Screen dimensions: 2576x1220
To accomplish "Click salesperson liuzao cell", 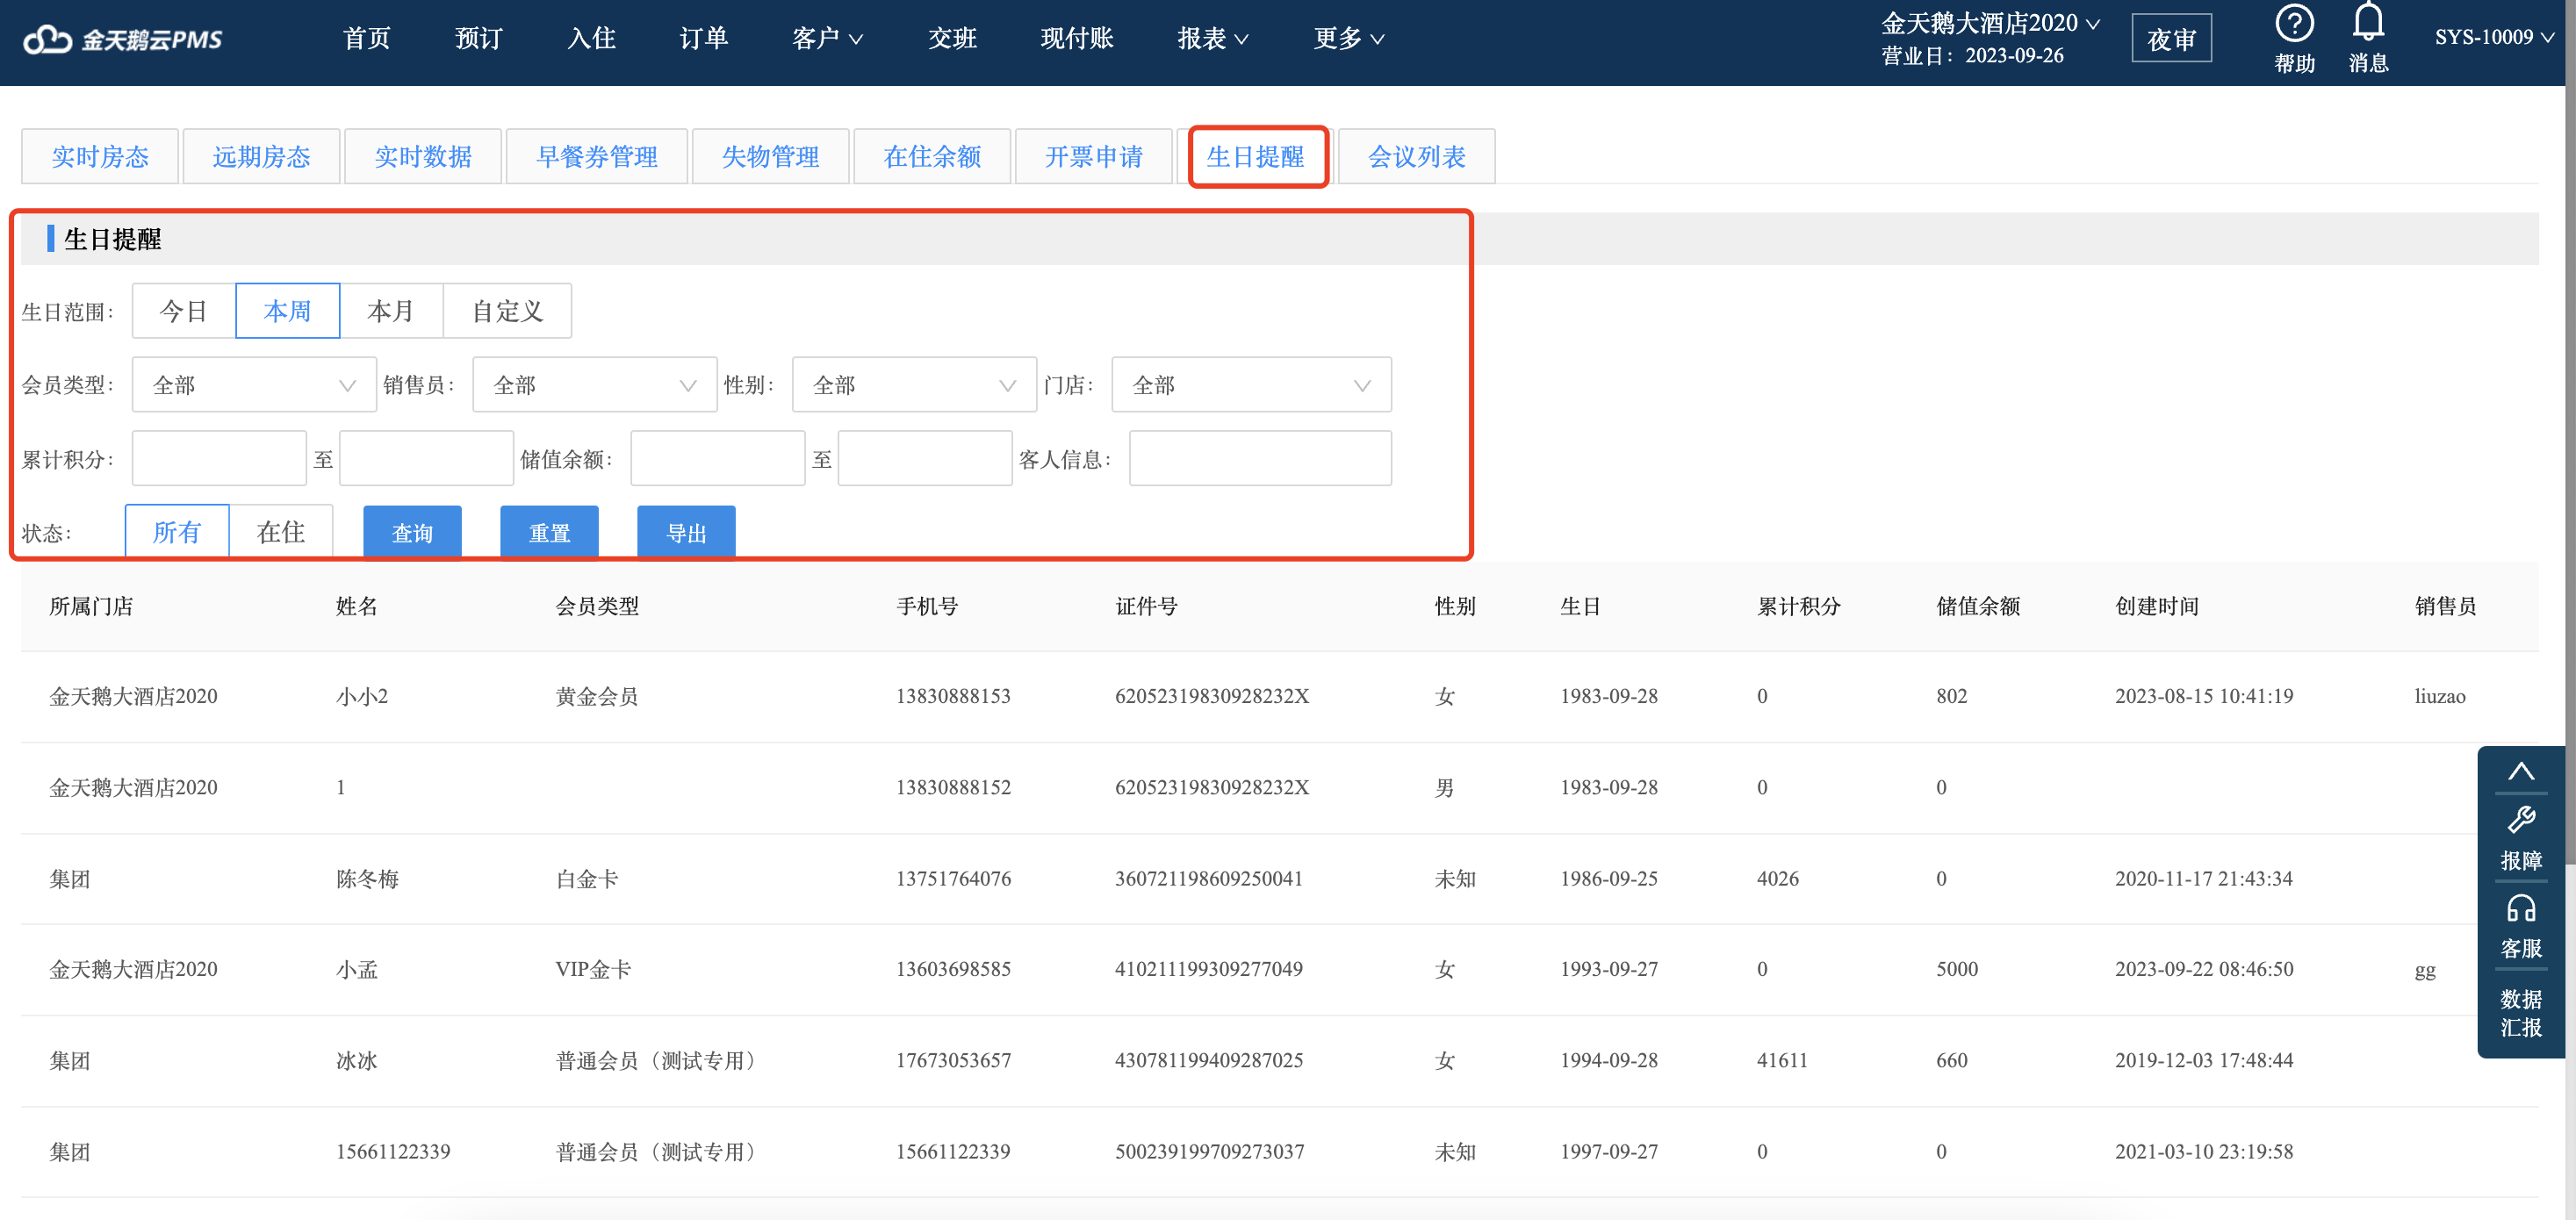I will click(2440, 696).
